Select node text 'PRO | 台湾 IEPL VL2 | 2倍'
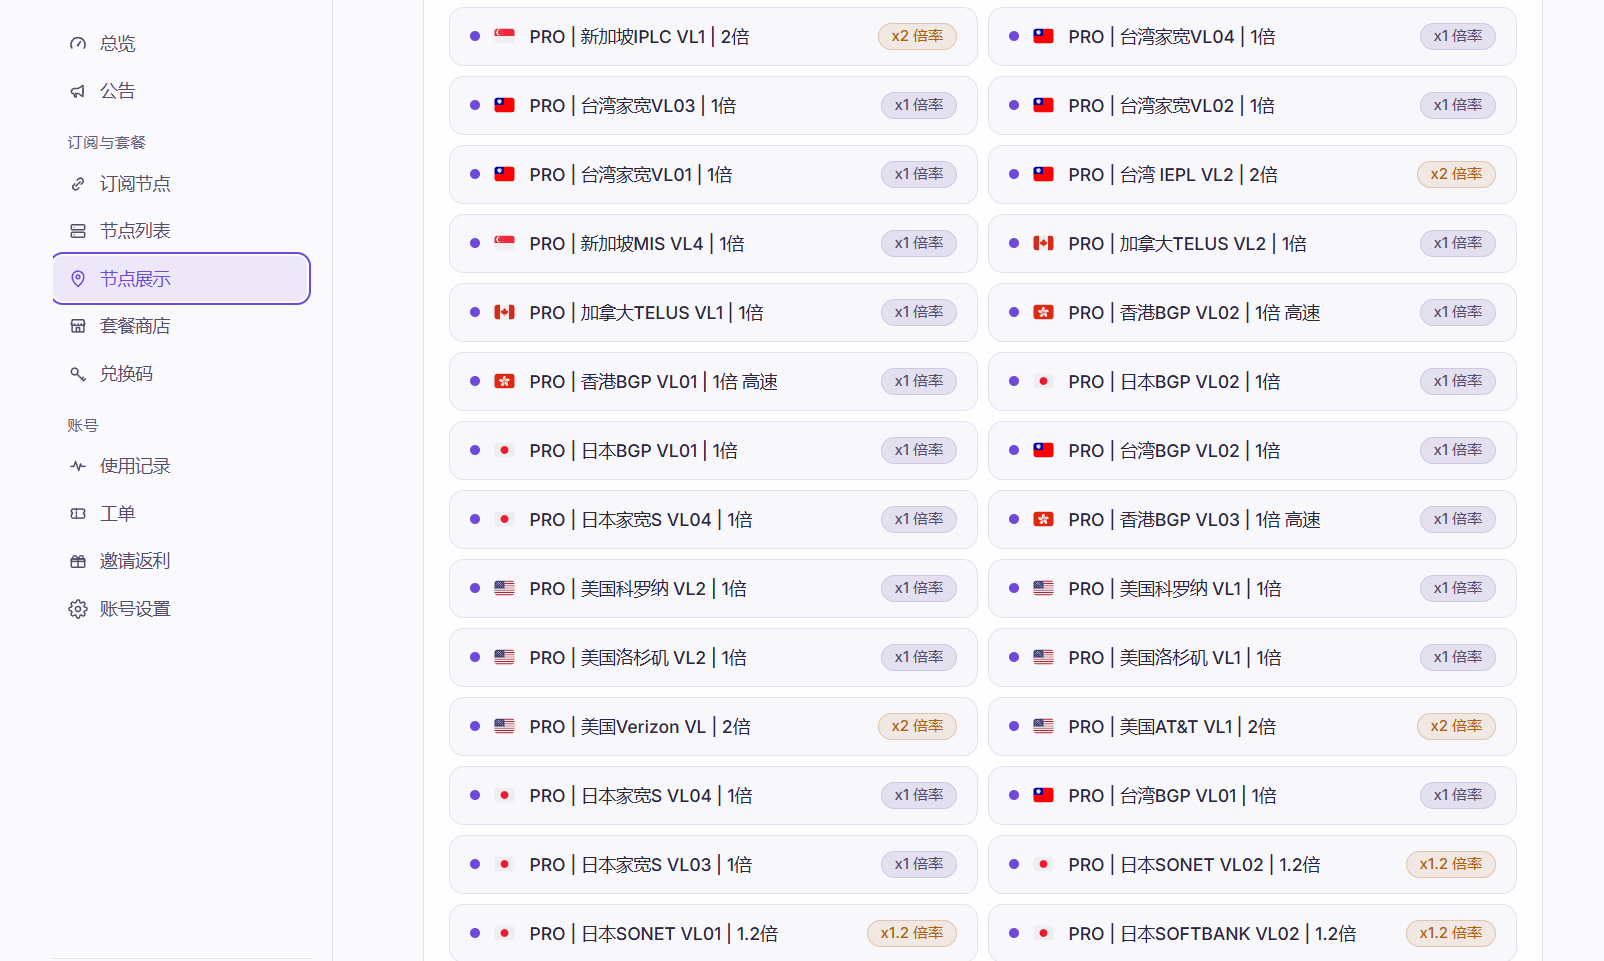This screenshot has height=961, width=1604. point(1173,175)
